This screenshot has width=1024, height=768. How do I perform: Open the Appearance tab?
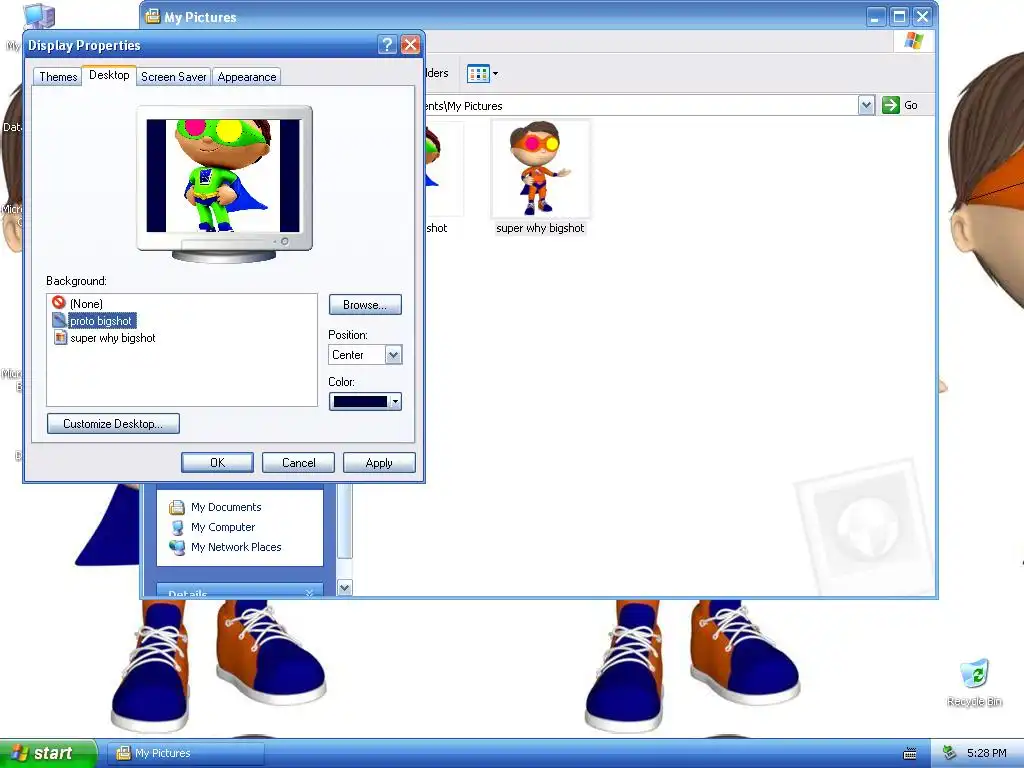pyautogui.click(x=247, y=77)
